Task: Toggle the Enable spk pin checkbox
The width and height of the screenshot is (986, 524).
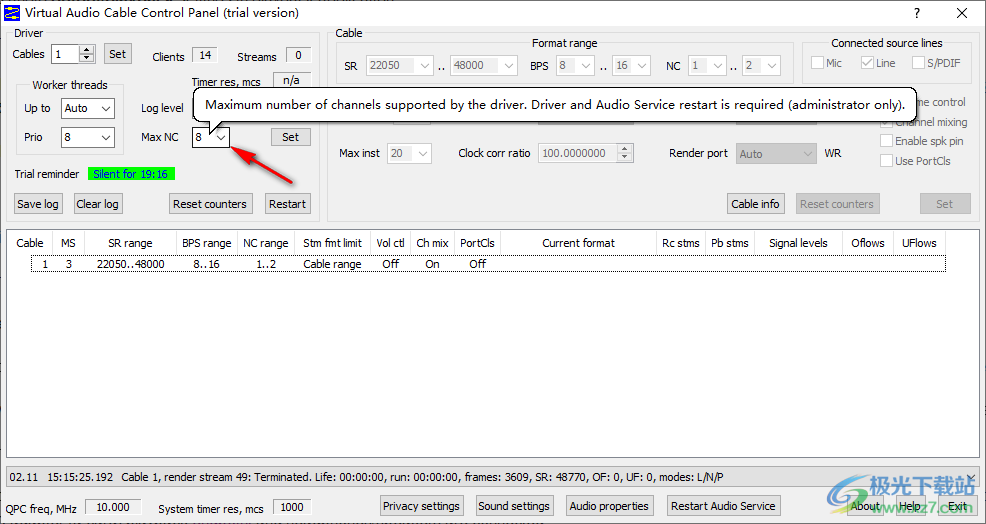Action: click(x=886, y=141)
